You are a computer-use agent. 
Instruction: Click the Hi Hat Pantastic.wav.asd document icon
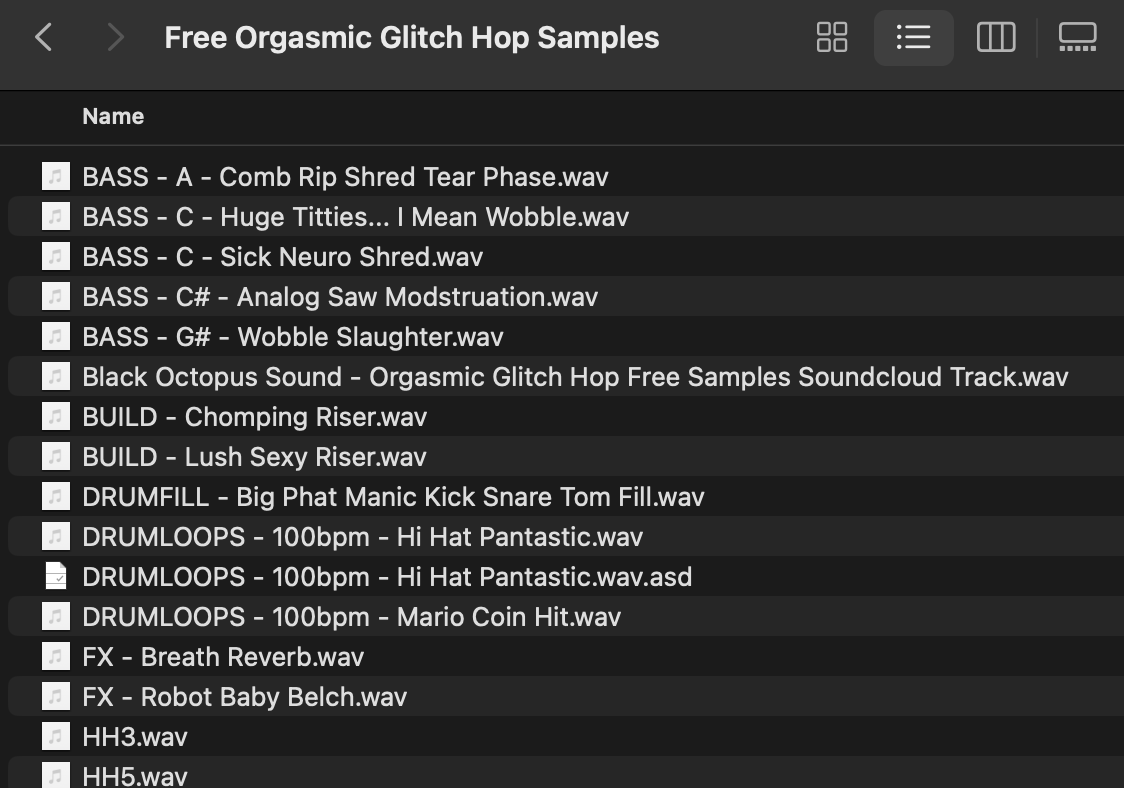56,577
